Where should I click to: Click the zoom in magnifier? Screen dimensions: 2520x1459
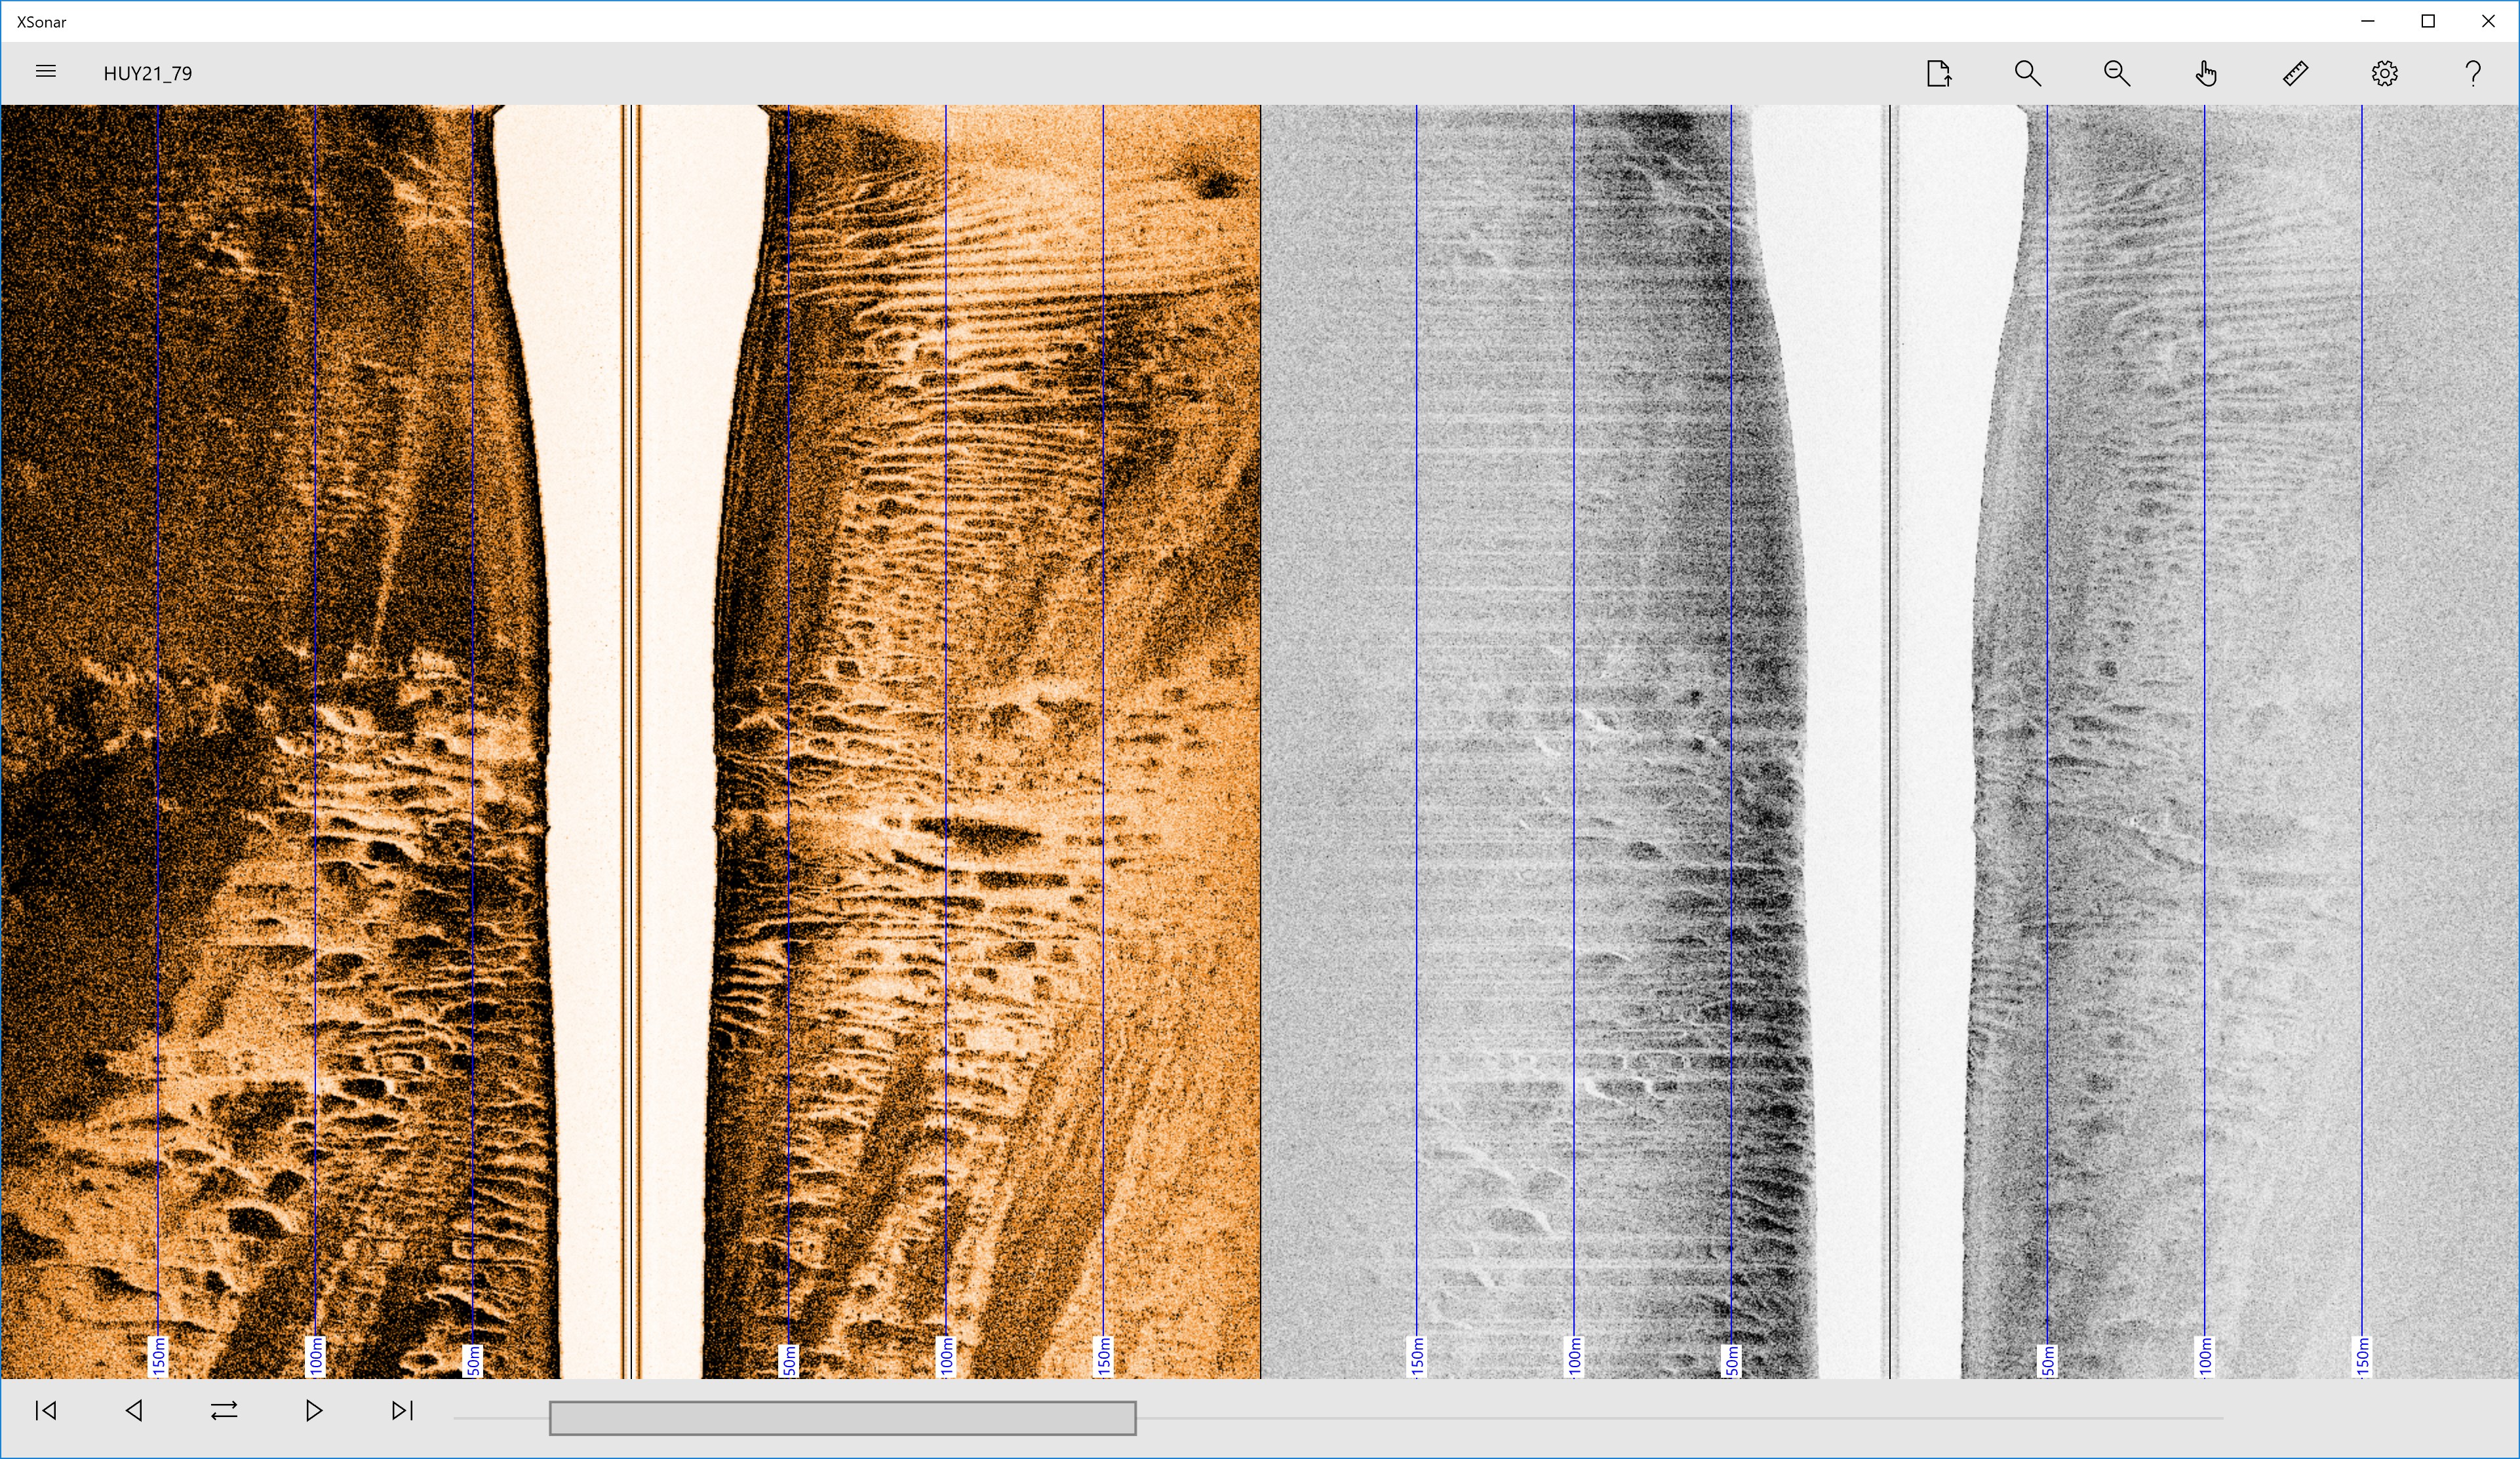(x=2027, y=73)
